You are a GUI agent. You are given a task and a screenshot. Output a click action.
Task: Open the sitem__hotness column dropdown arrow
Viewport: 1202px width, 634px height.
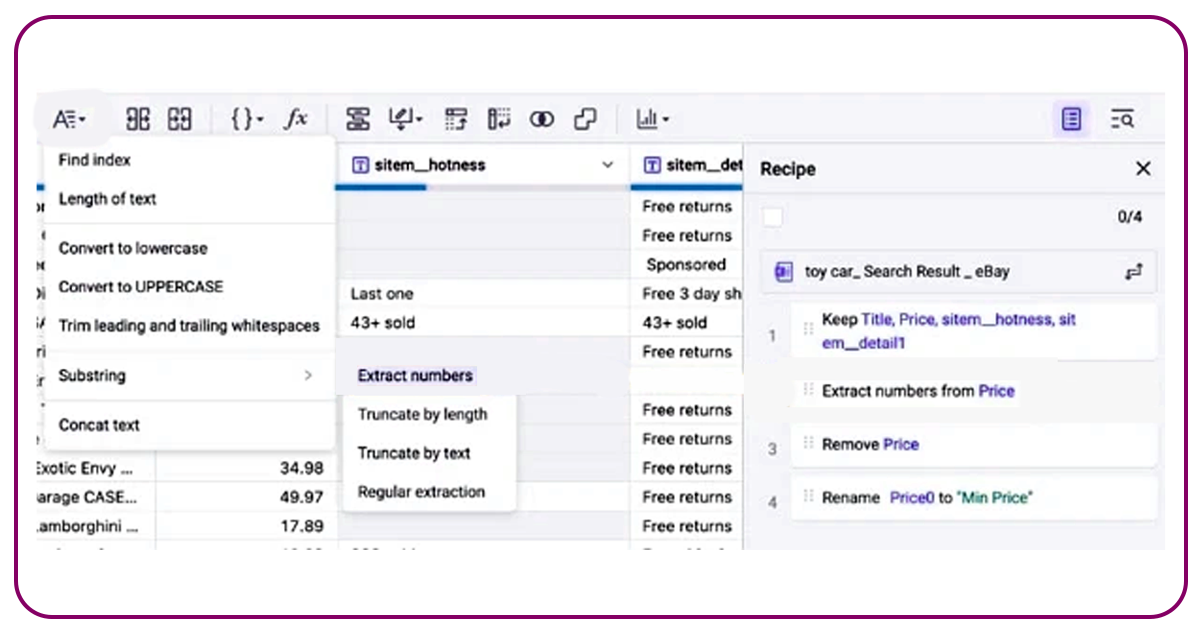pos(607,165)
